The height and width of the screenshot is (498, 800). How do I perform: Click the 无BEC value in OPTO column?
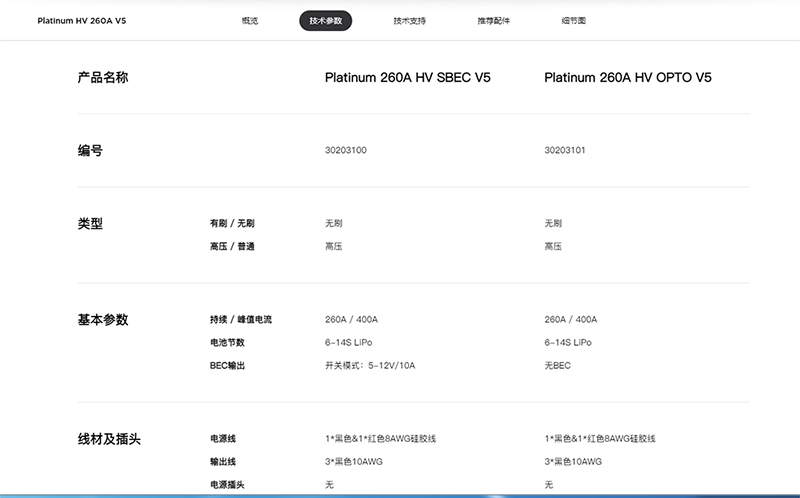(x=557, y=366)
